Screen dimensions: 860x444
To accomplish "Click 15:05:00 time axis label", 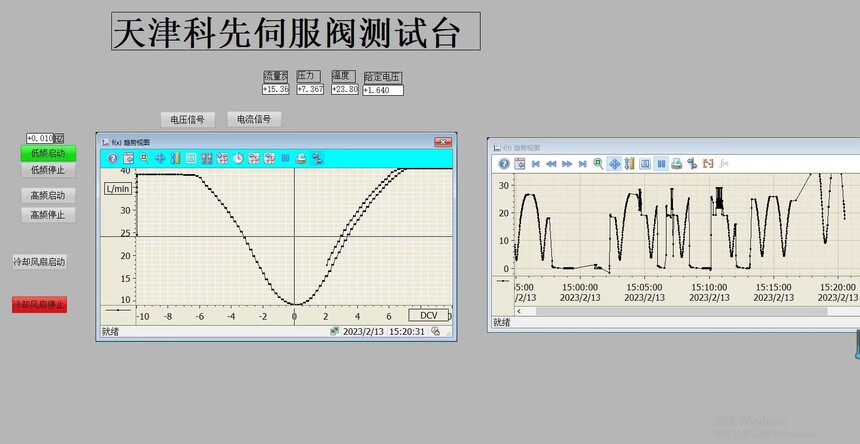I will tap(644, 287).
